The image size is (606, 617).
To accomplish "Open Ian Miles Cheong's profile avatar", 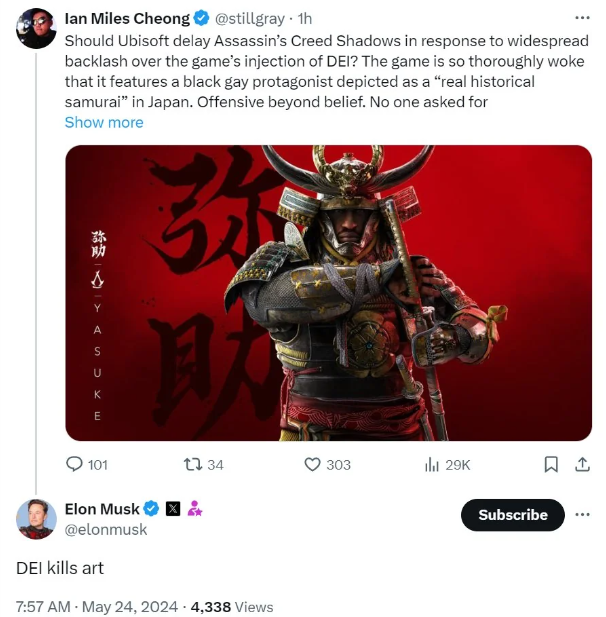I will (36, 28).
